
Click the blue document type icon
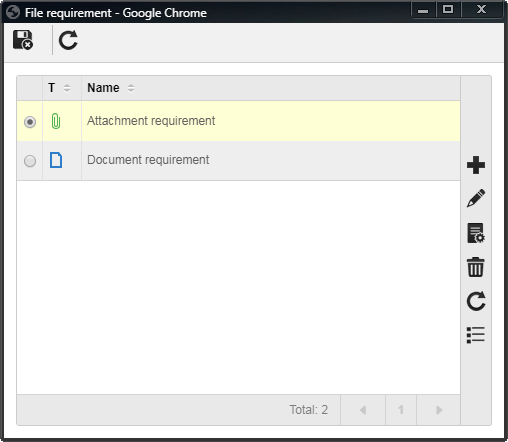(x=56, y=160)
